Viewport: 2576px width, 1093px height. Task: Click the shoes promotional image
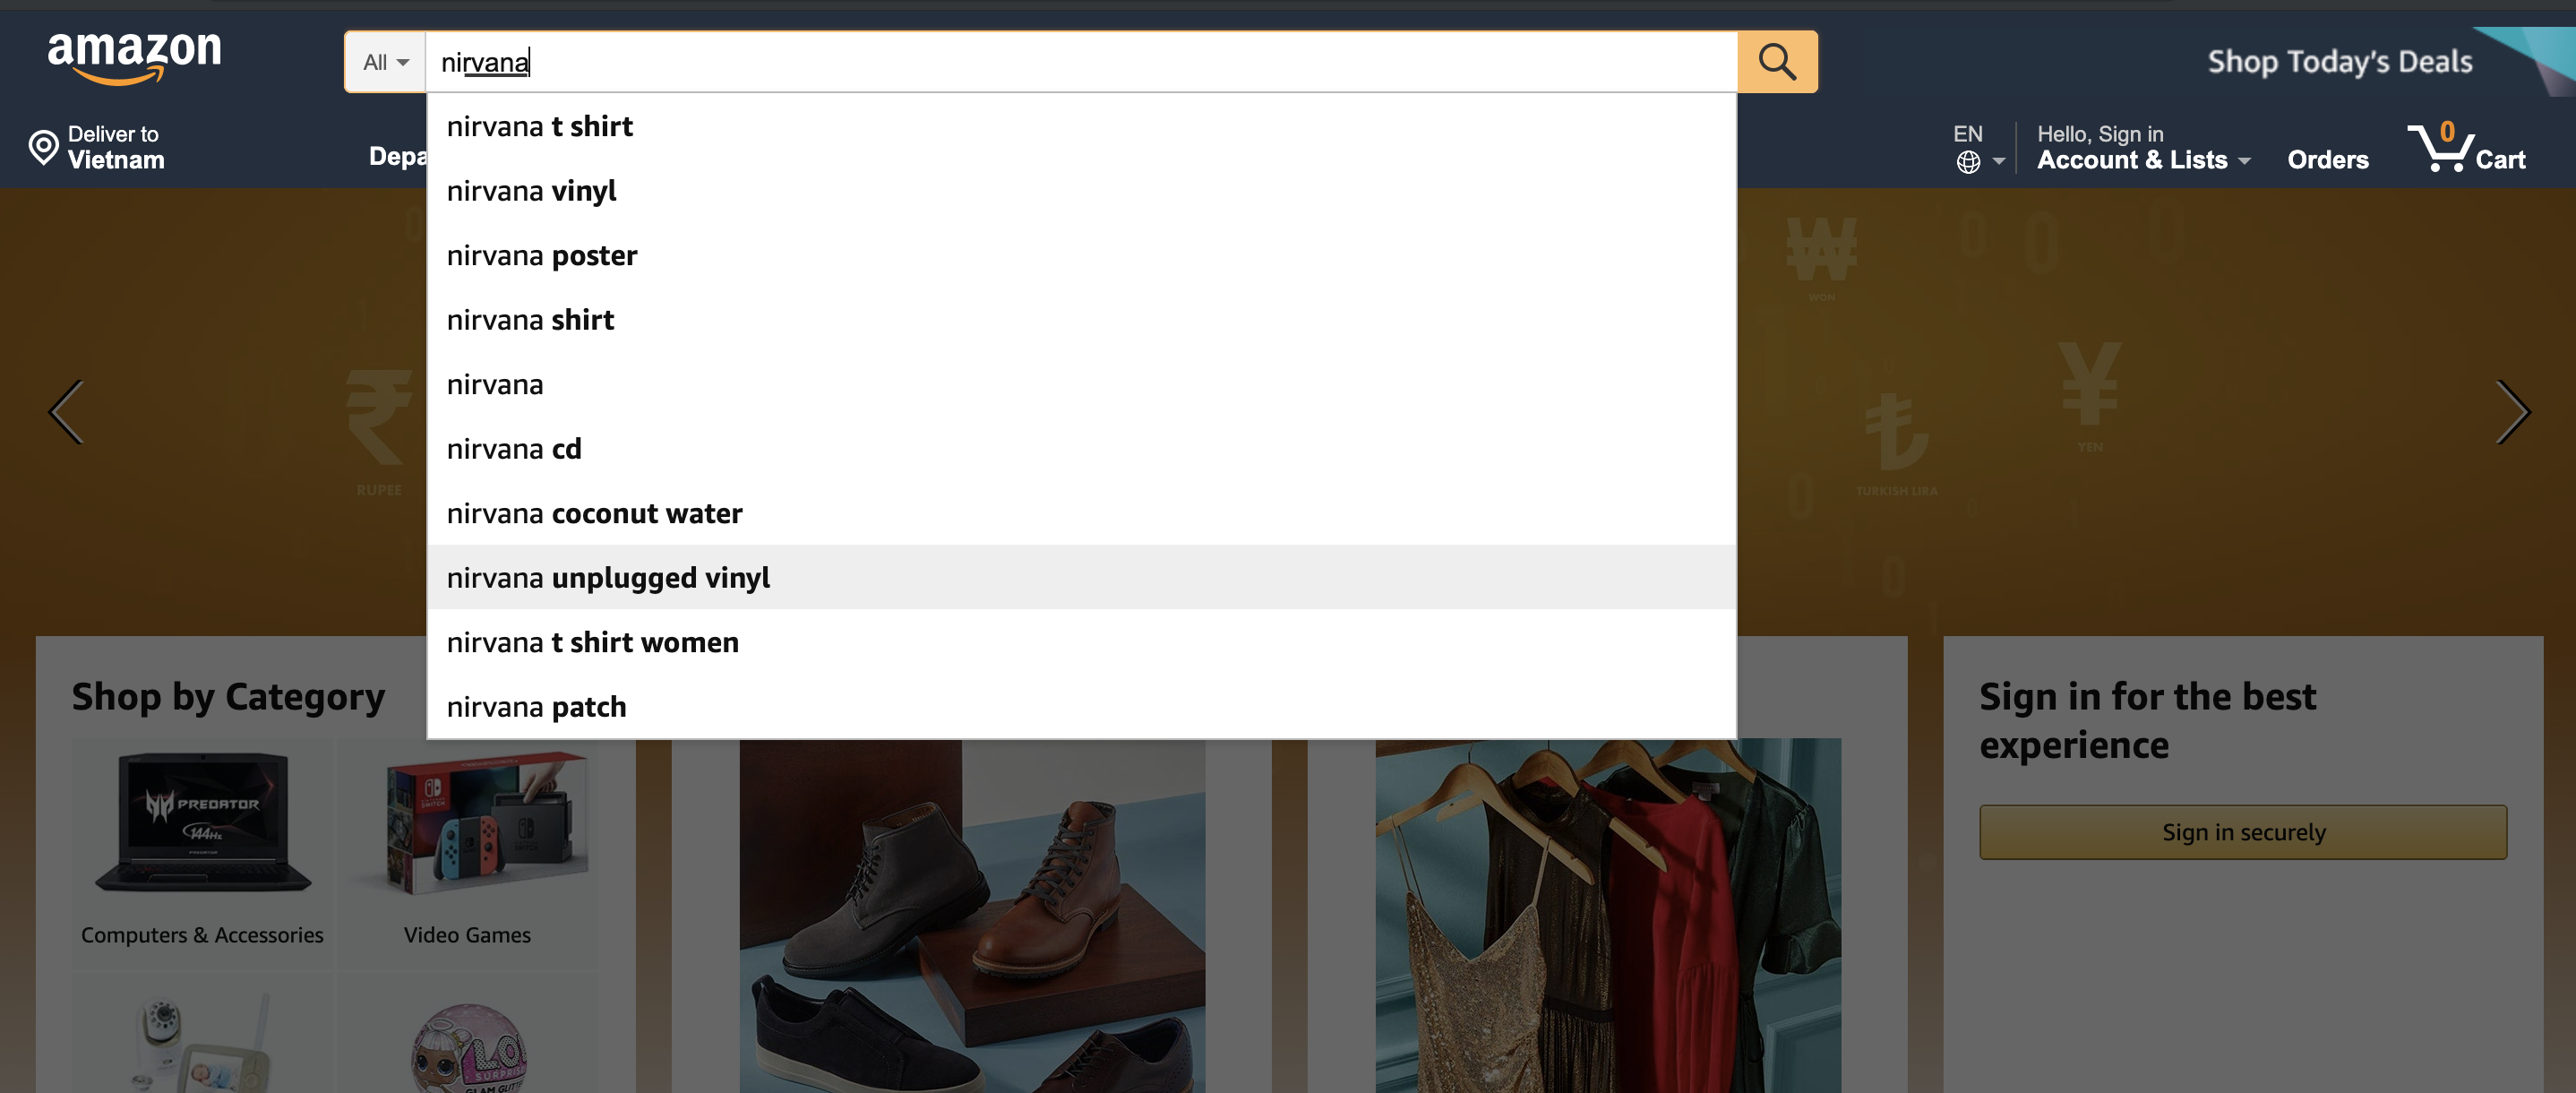click(x=971, y=915)
